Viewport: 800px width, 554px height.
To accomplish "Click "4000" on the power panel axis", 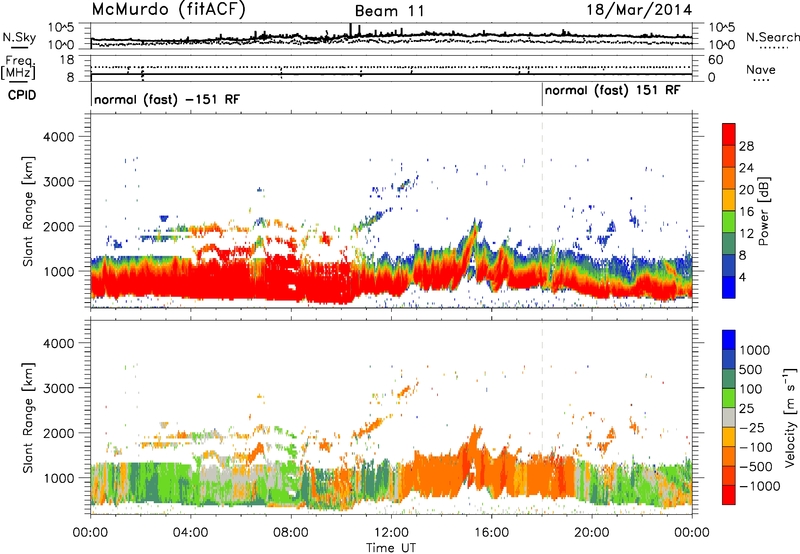I will (58, 137).
